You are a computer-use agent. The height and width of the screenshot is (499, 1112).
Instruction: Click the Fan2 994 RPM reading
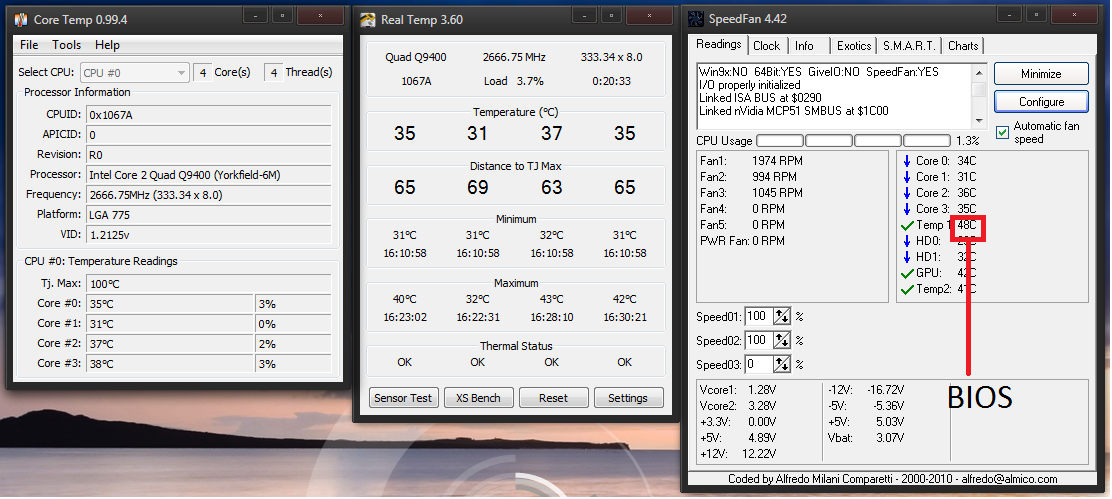[x=774, y=176]
